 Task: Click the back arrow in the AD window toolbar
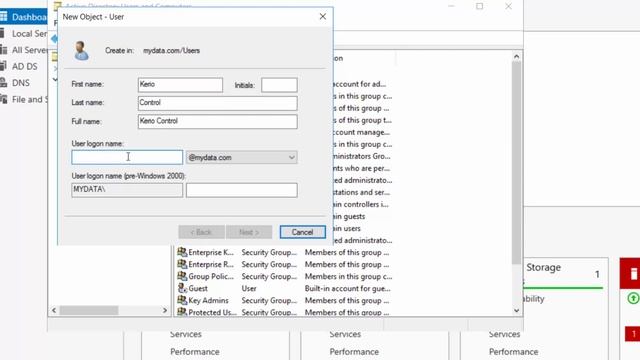54,39
